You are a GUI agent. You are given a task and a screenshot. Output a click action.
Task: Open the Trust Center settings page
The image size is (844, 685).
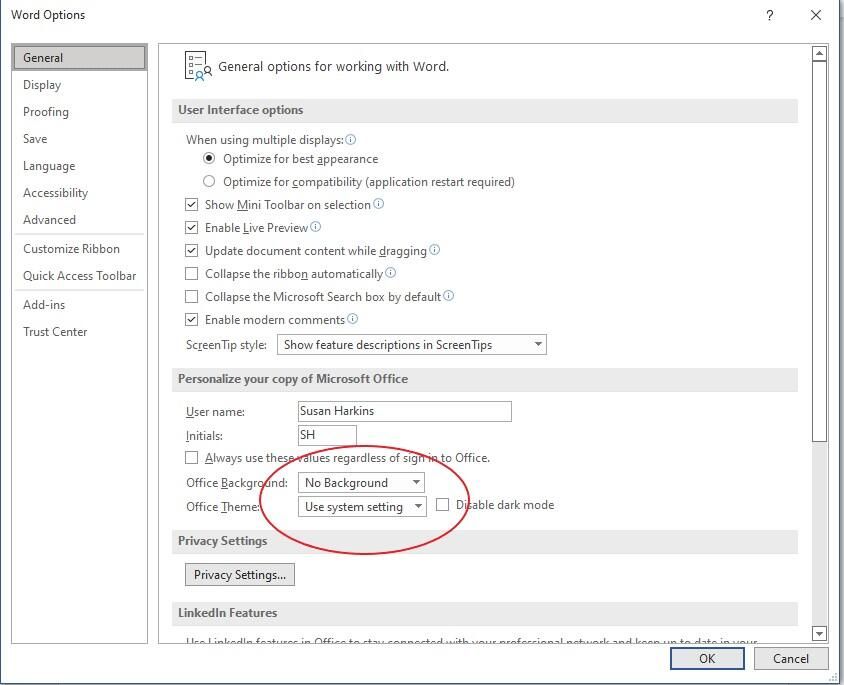(x=55, y=331)
